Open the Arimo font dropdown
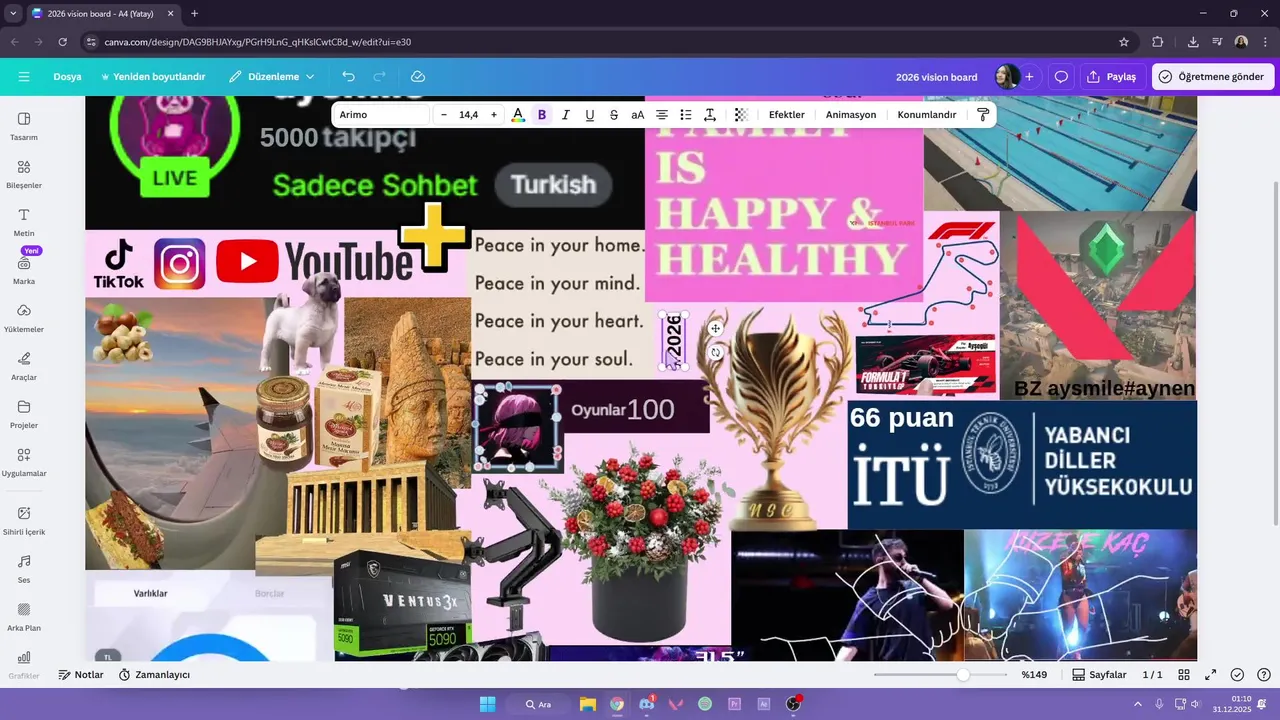 383,115
